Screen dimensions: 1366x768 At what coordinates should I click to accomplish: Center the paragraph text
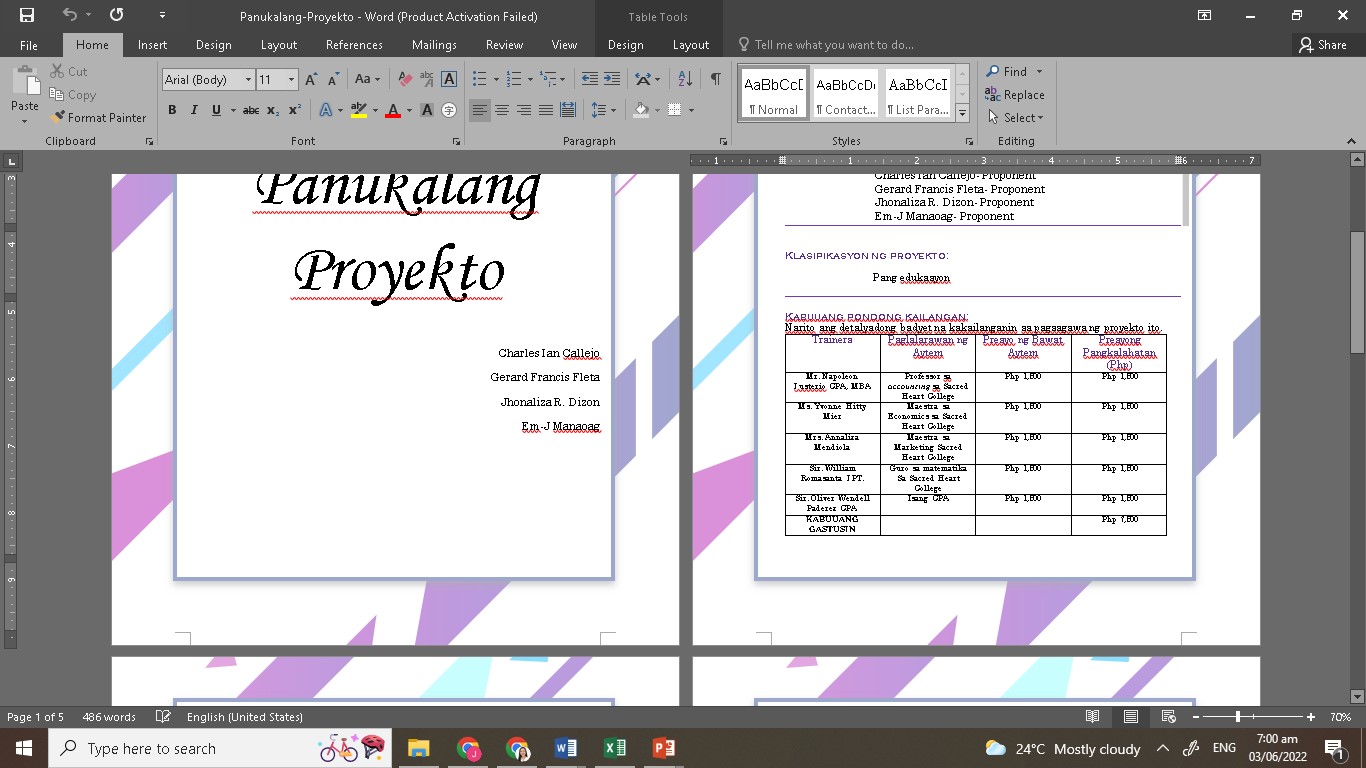coord(502,110)
